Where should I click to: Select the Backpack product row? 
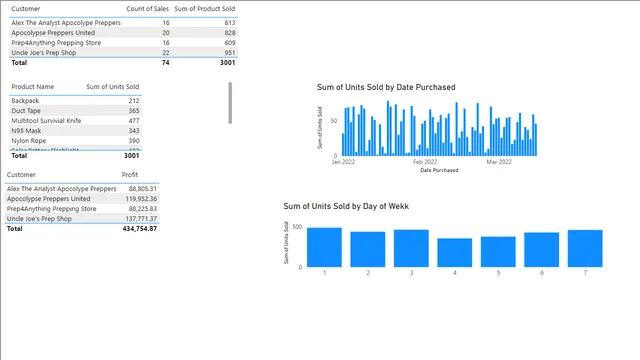tap(76, 100)
